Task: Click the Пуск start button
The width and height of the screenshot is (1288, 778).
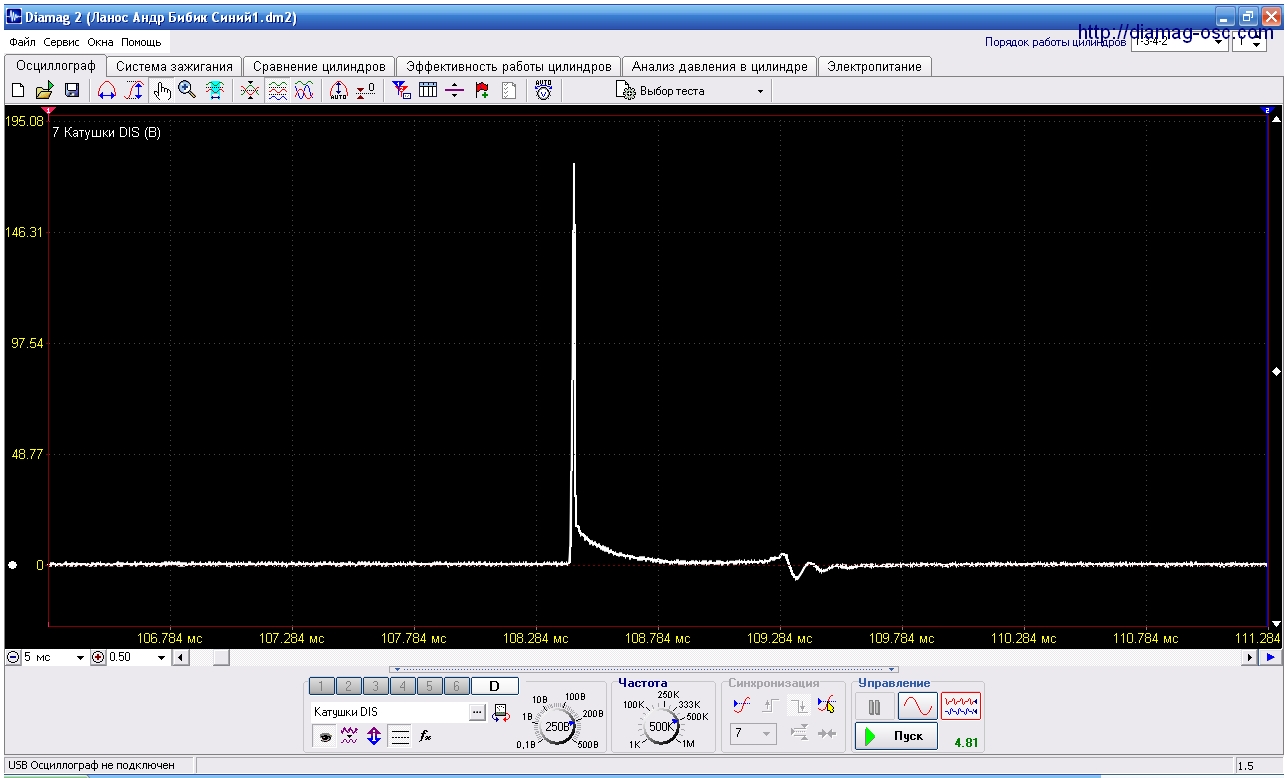Action: [x=896, y=736]
